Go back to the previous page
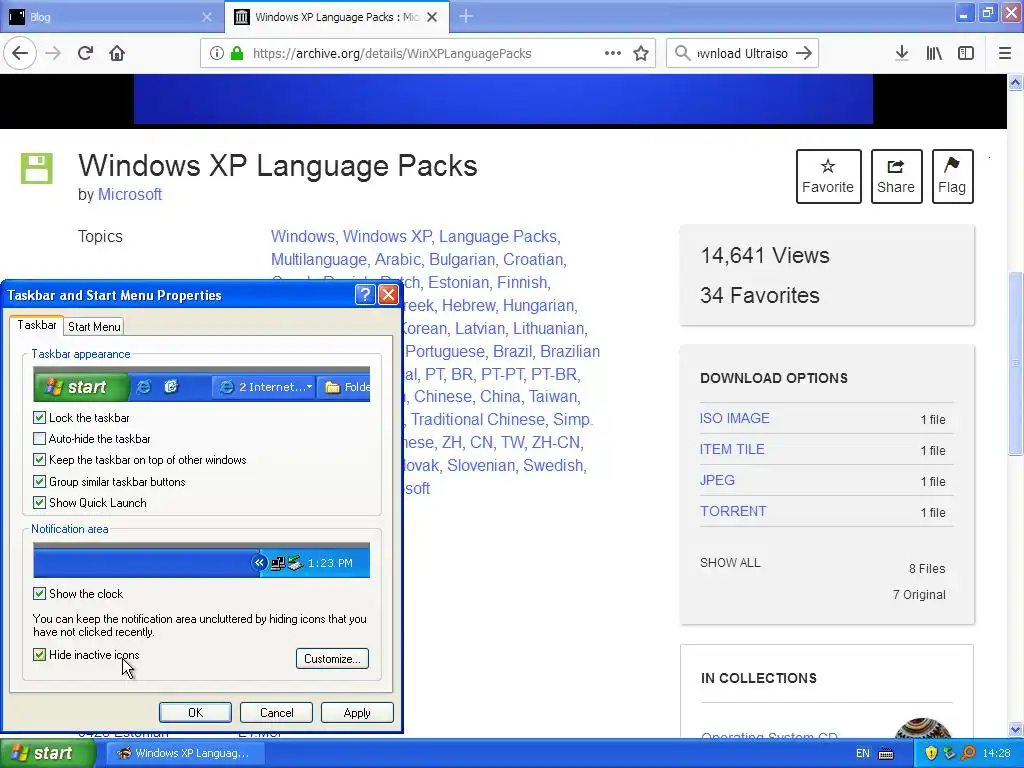This screenshot has height=768, width=1024. (x=20, y=53)
